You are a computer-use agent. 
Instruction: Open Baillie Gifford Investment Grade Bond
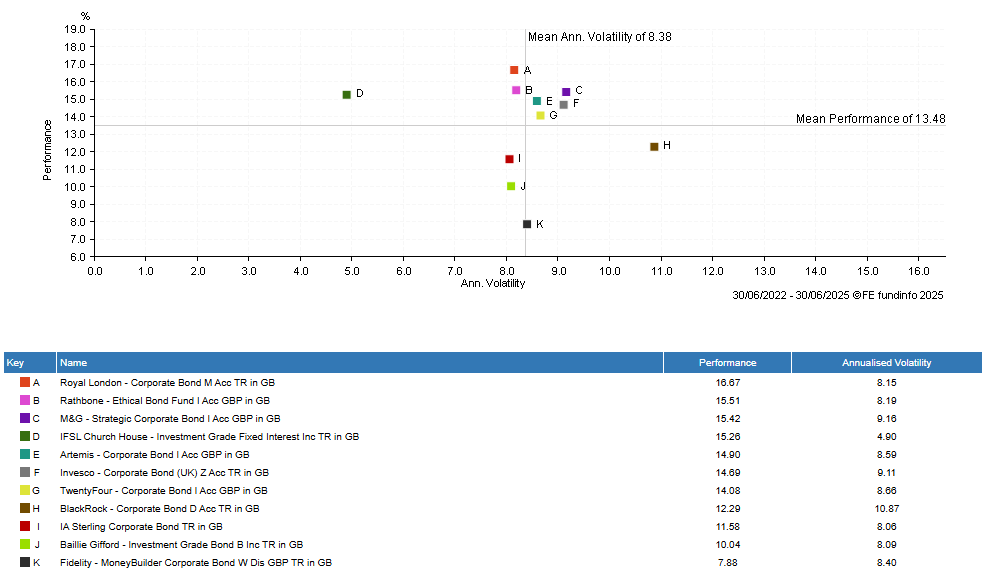182,544
